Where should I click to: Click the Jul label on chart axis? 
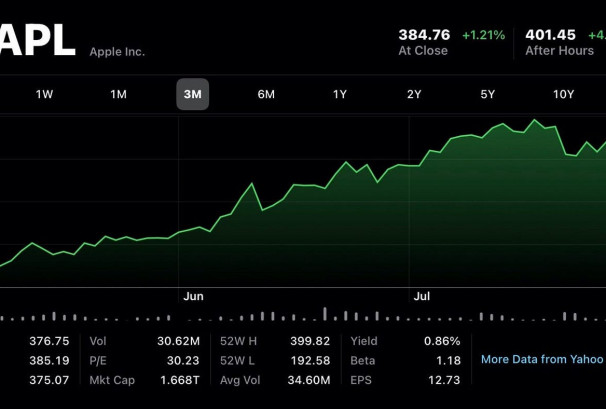pos(422,296)
